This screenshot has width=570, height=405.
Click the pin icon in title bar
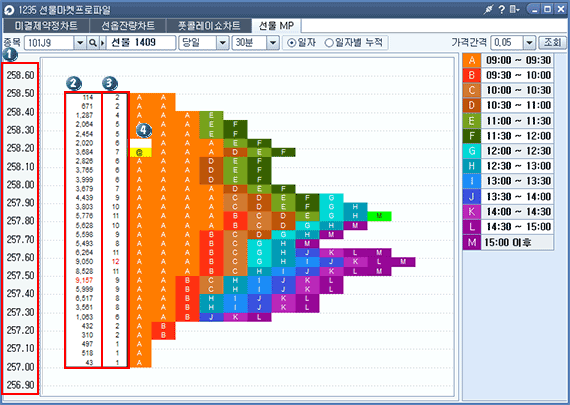pos(488,9)
